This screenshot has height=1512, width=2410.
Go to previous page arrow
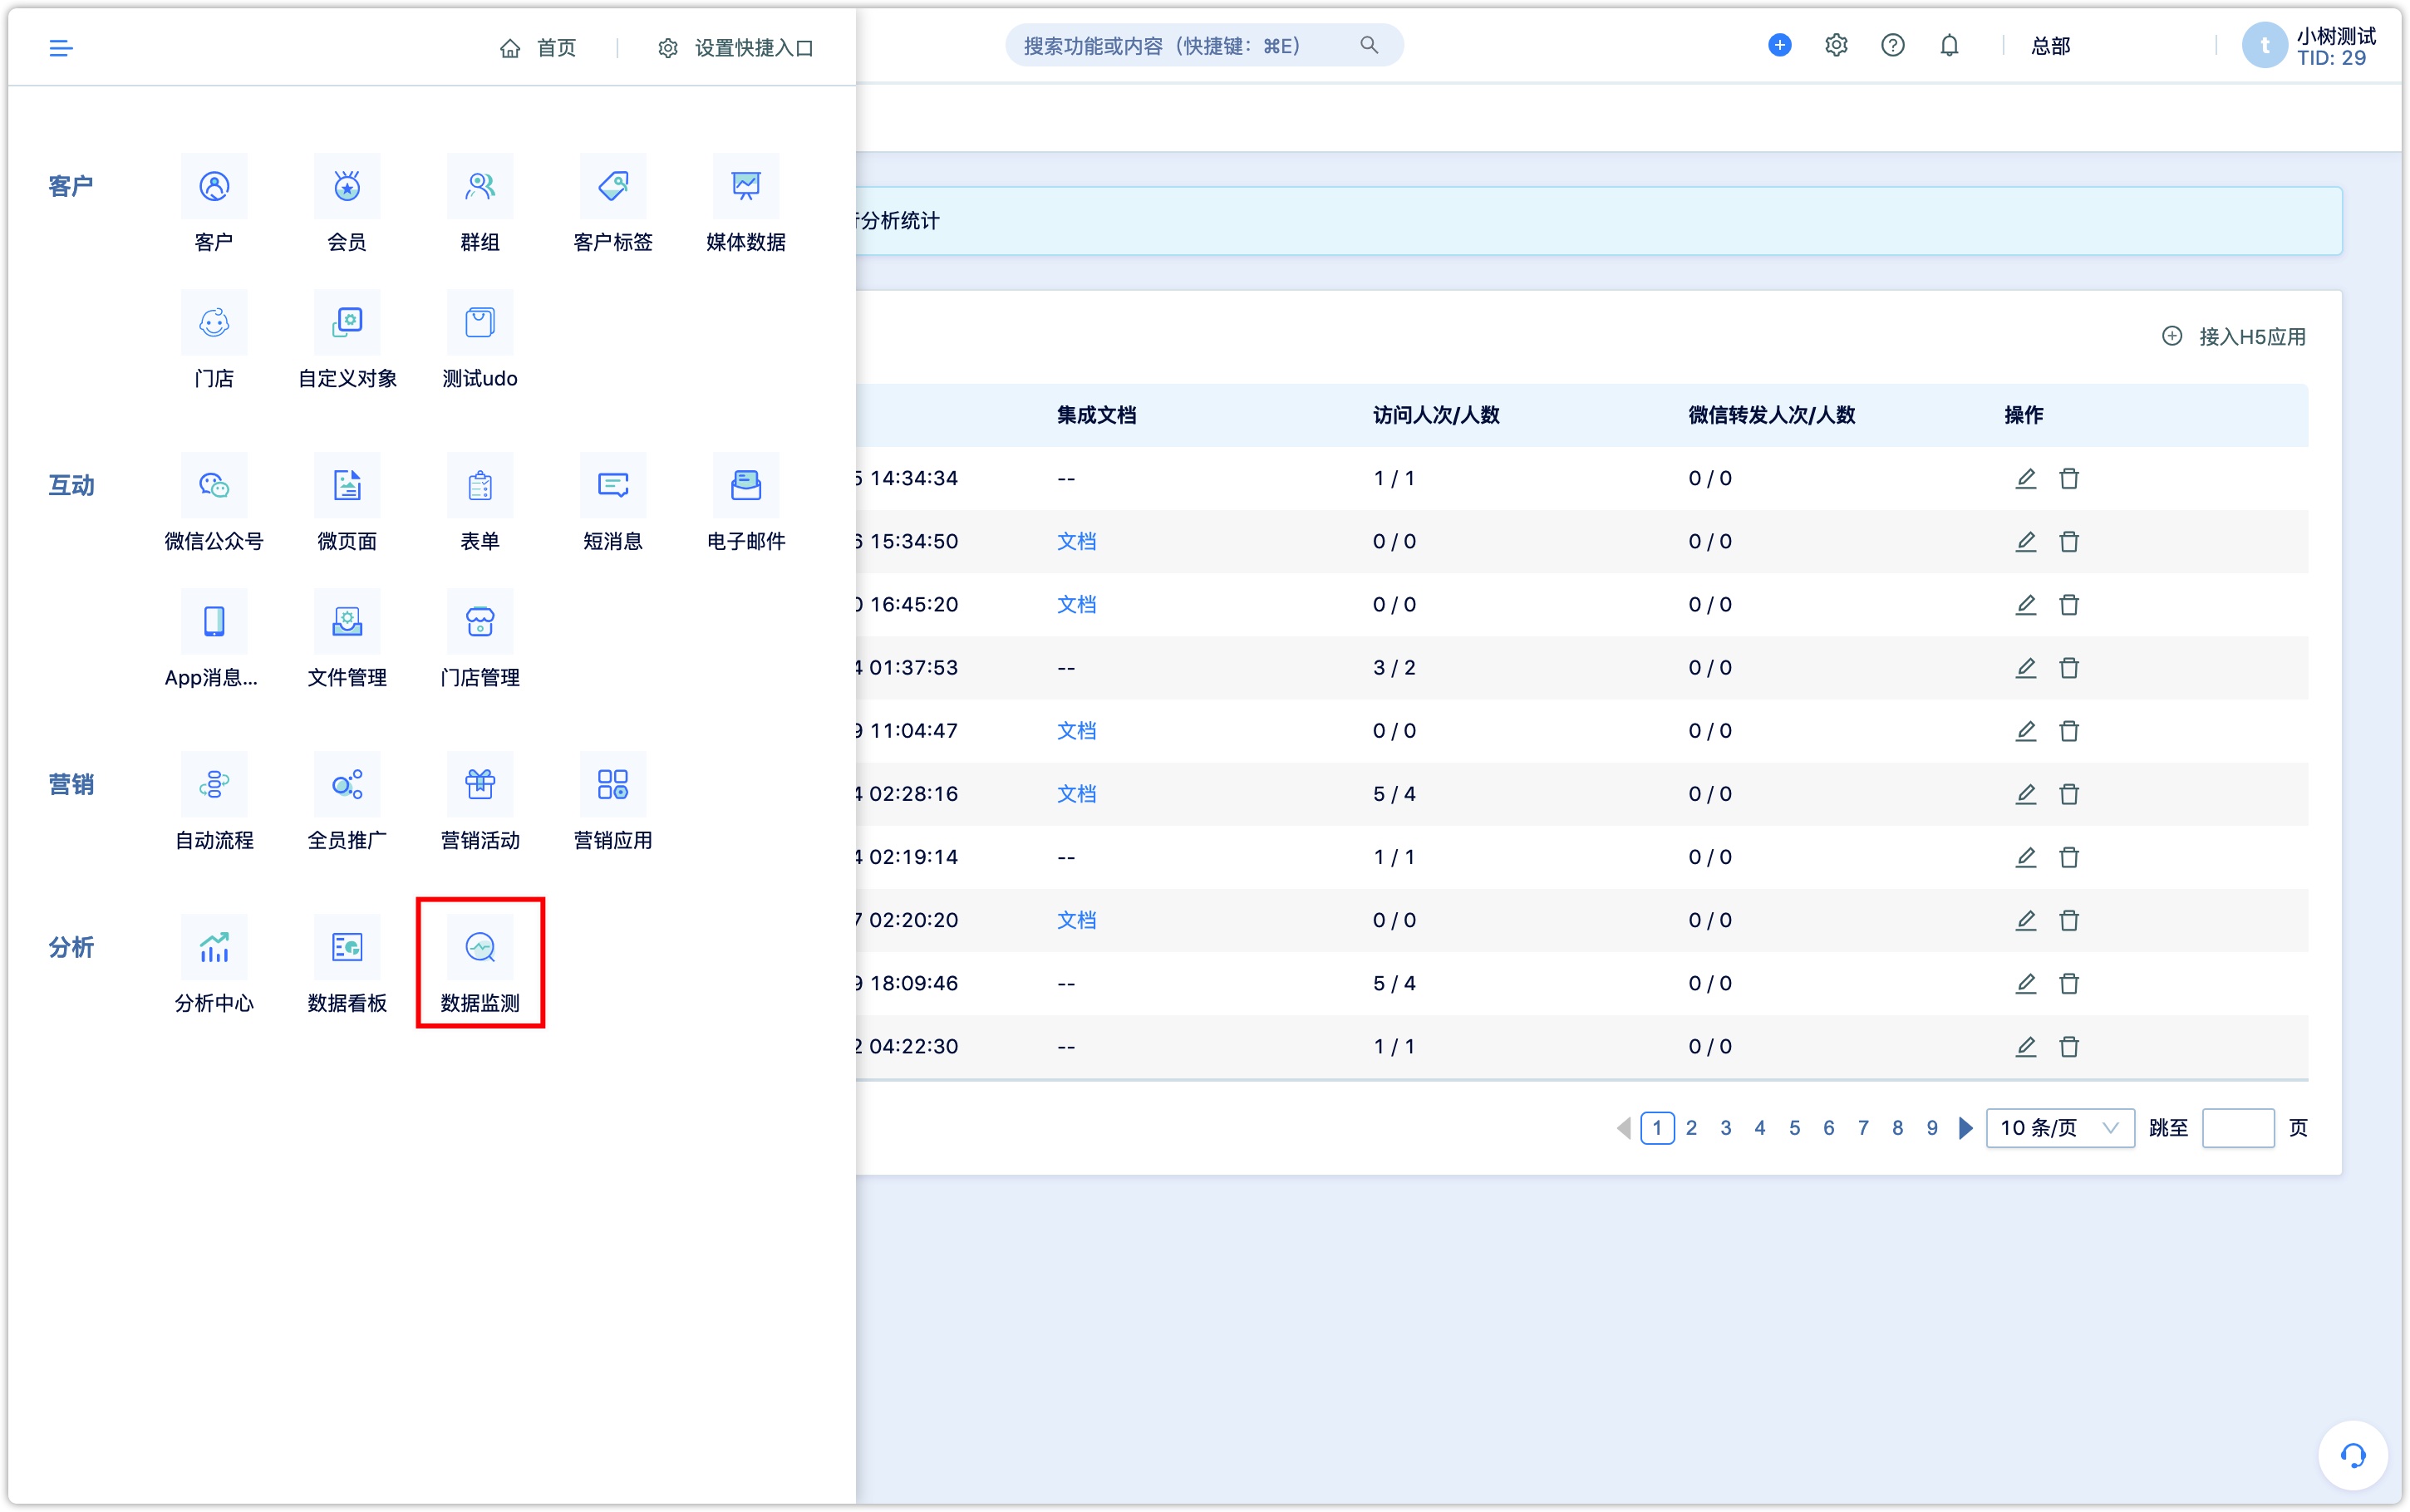pyautogui.click(x=1623, y=1128)
